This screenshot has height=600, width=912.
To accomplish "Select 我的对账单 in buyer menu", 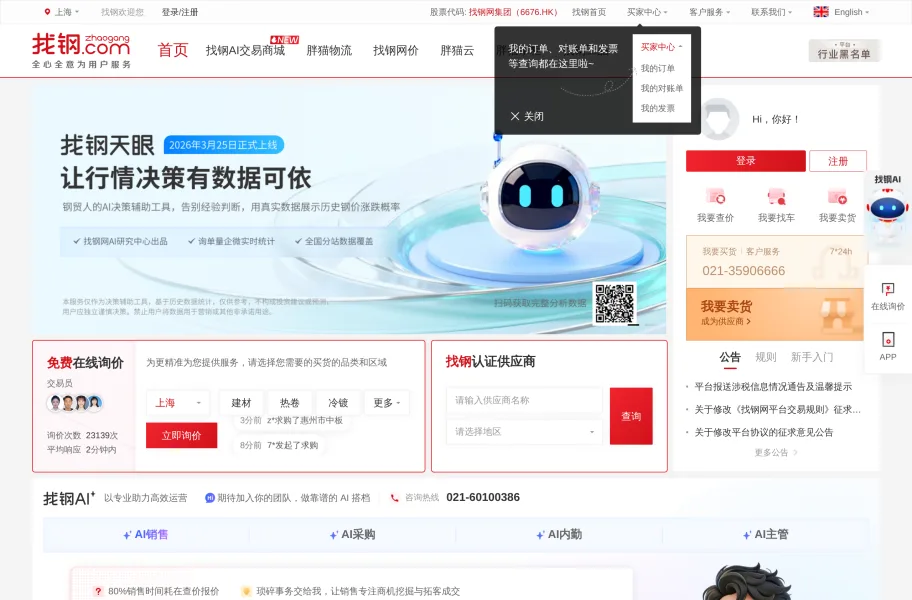I will (x=662, y=88).
